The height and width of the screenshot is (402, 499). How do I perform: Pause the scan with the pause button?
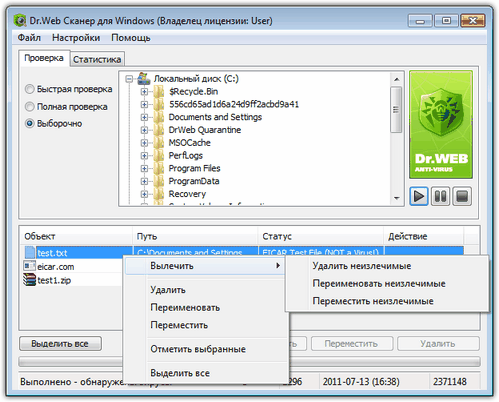[440, 196]
